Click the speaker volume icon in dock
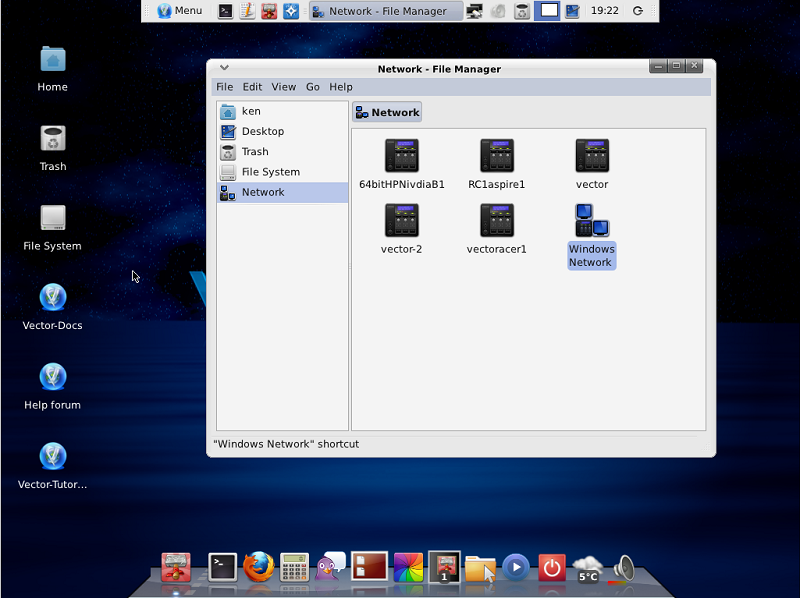The height and width of the screenshot is (598, 800). 624,568
